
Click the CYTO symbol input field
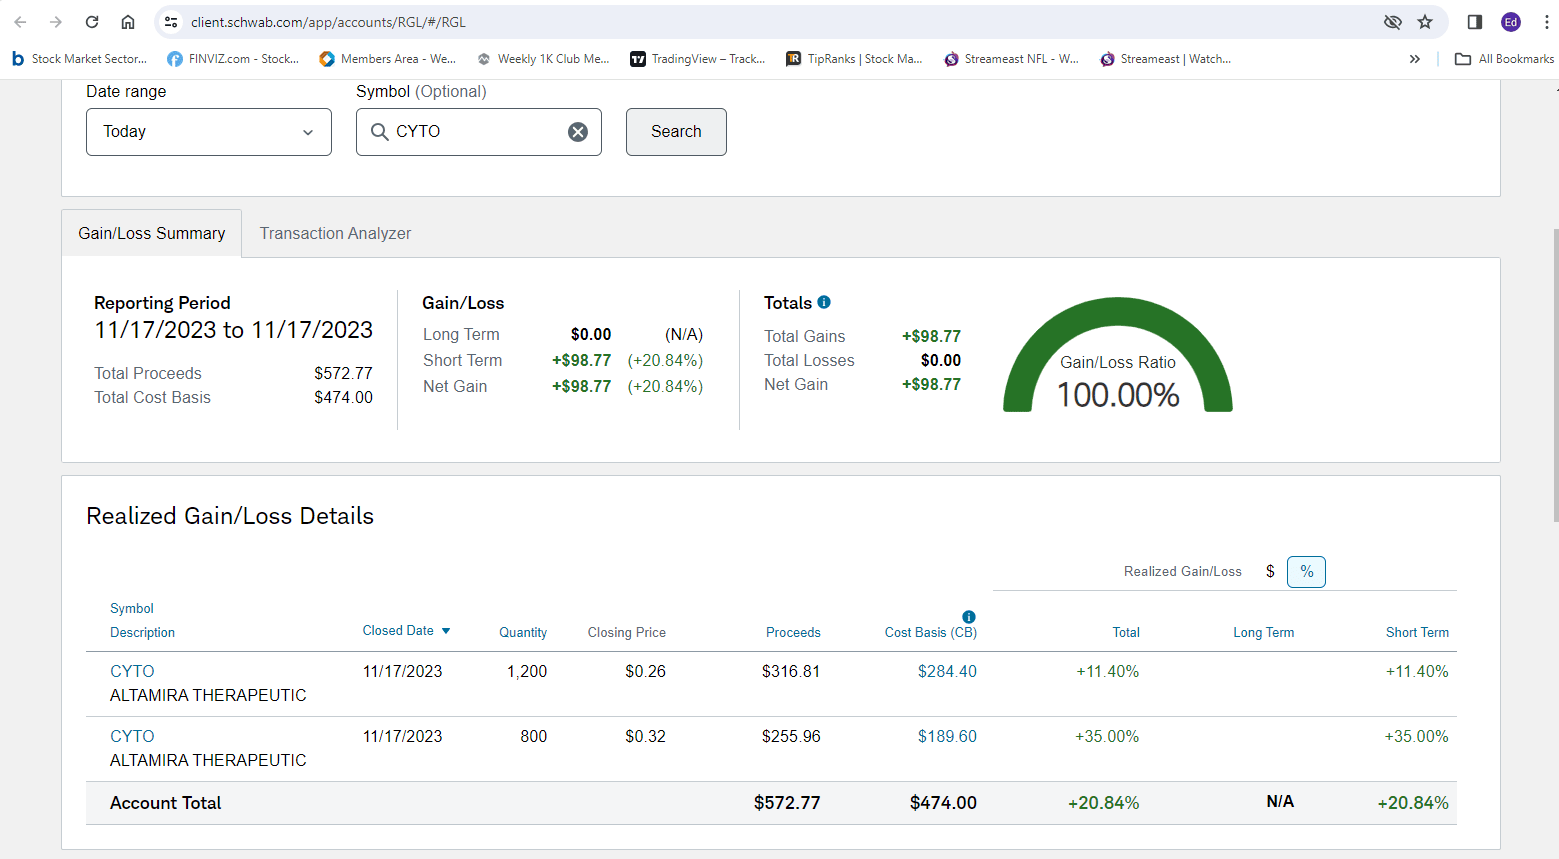point(470,132)
